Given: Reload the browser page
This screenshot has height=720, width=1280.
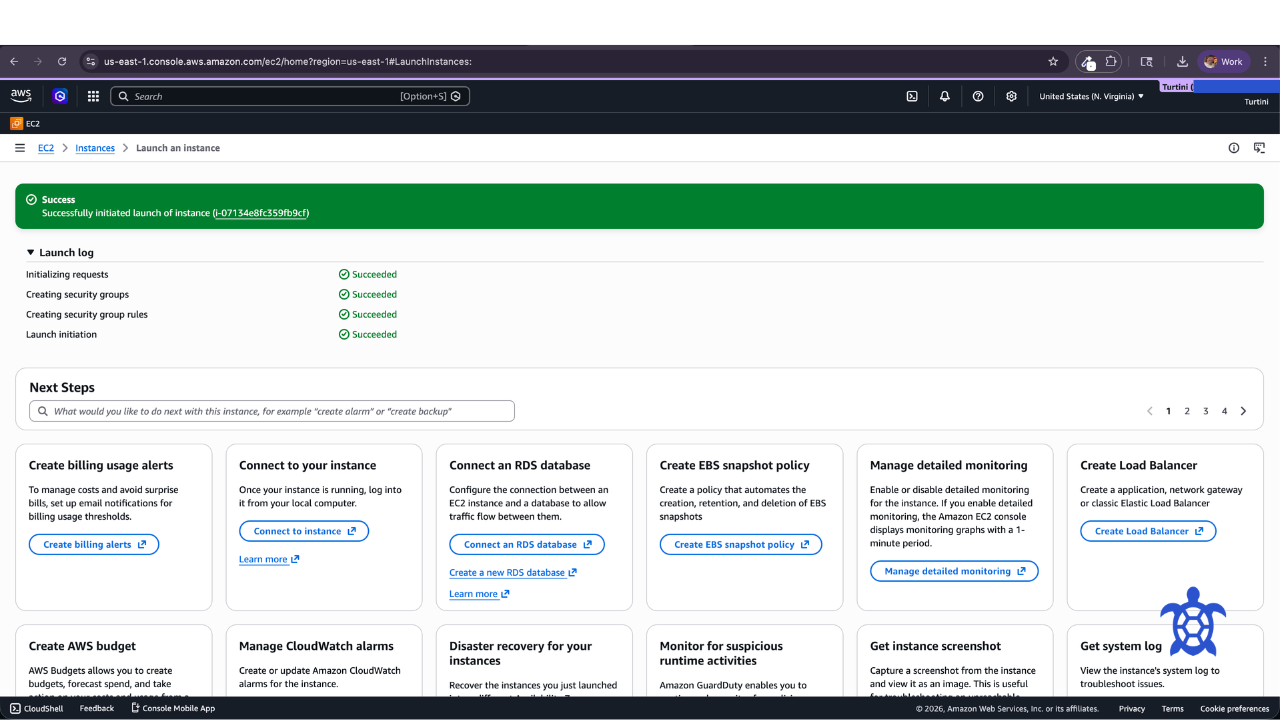Looking at the screenshot, I should click(x=62, y=61).
